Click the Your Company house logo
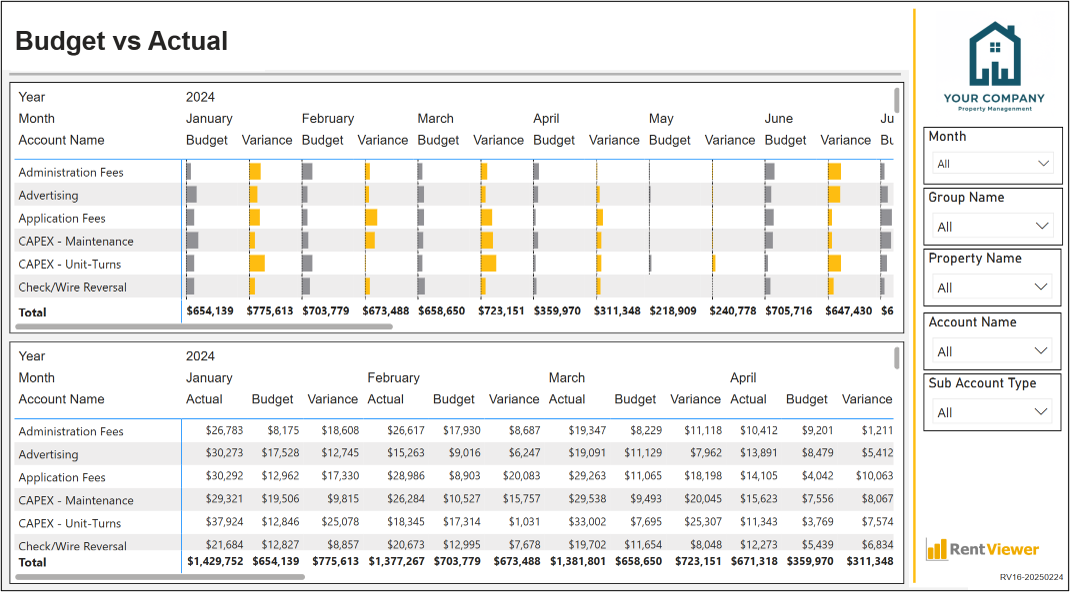The height and width of the screenshot is (592, 1070). (x=994, y=66)
